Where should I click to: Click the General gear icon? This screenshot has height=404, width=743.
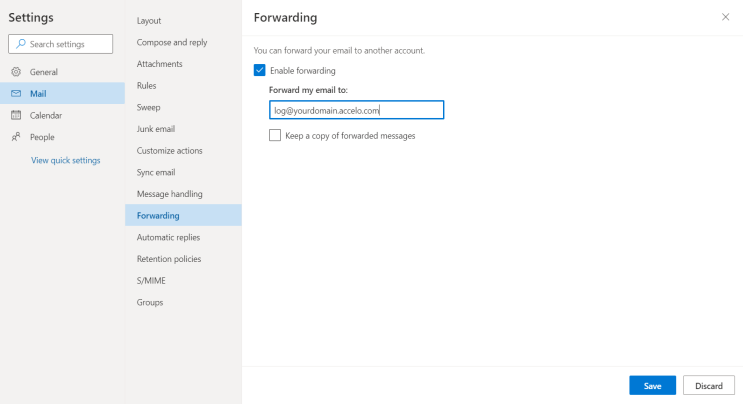[16, 72]
